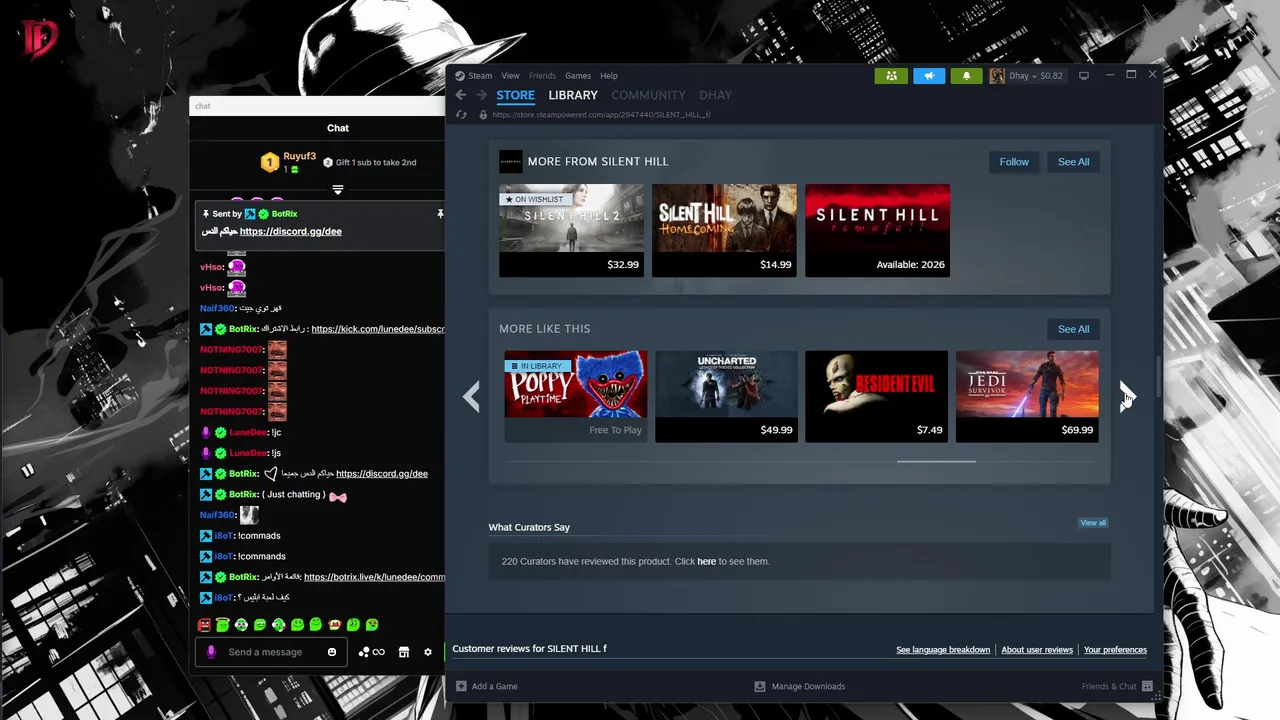Viewport: 1280px width, 720px height.
Task: Click the gold rank 1 hexagon badge
Action: point(269,162)
